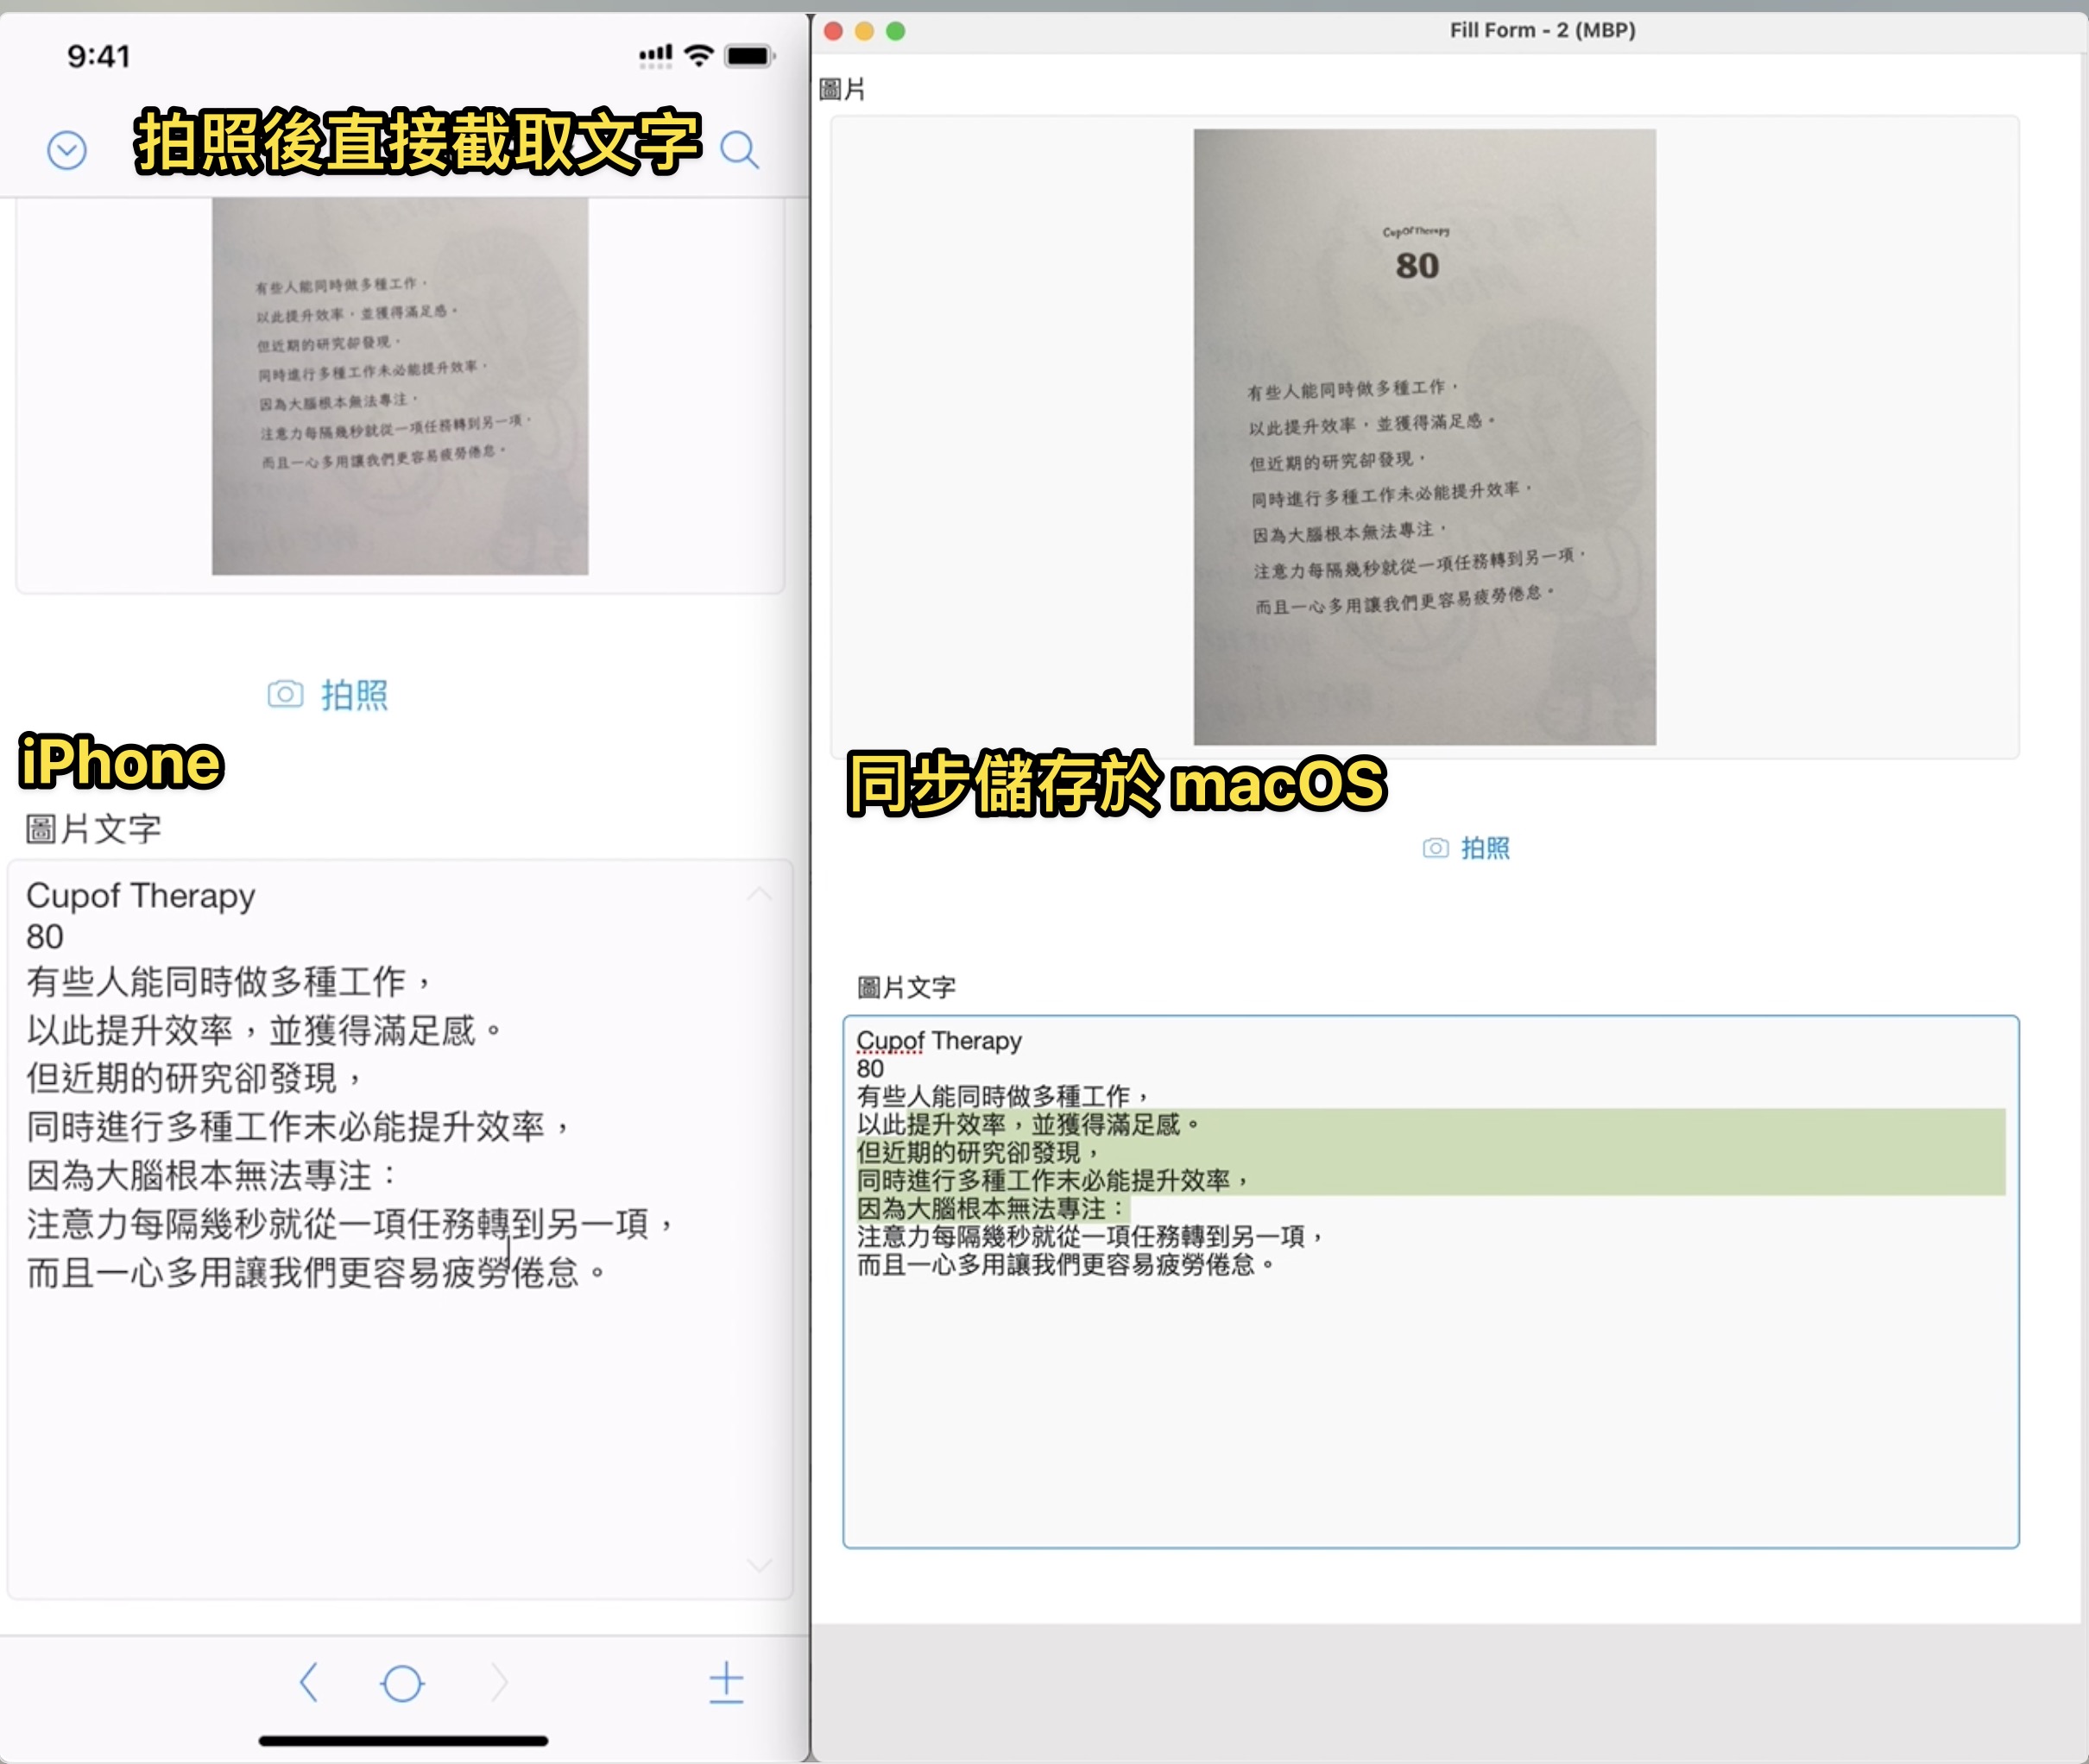Collapse the 圖片文字 field with the up chevron
2089x1764 pixels.
tap(758, 895)
